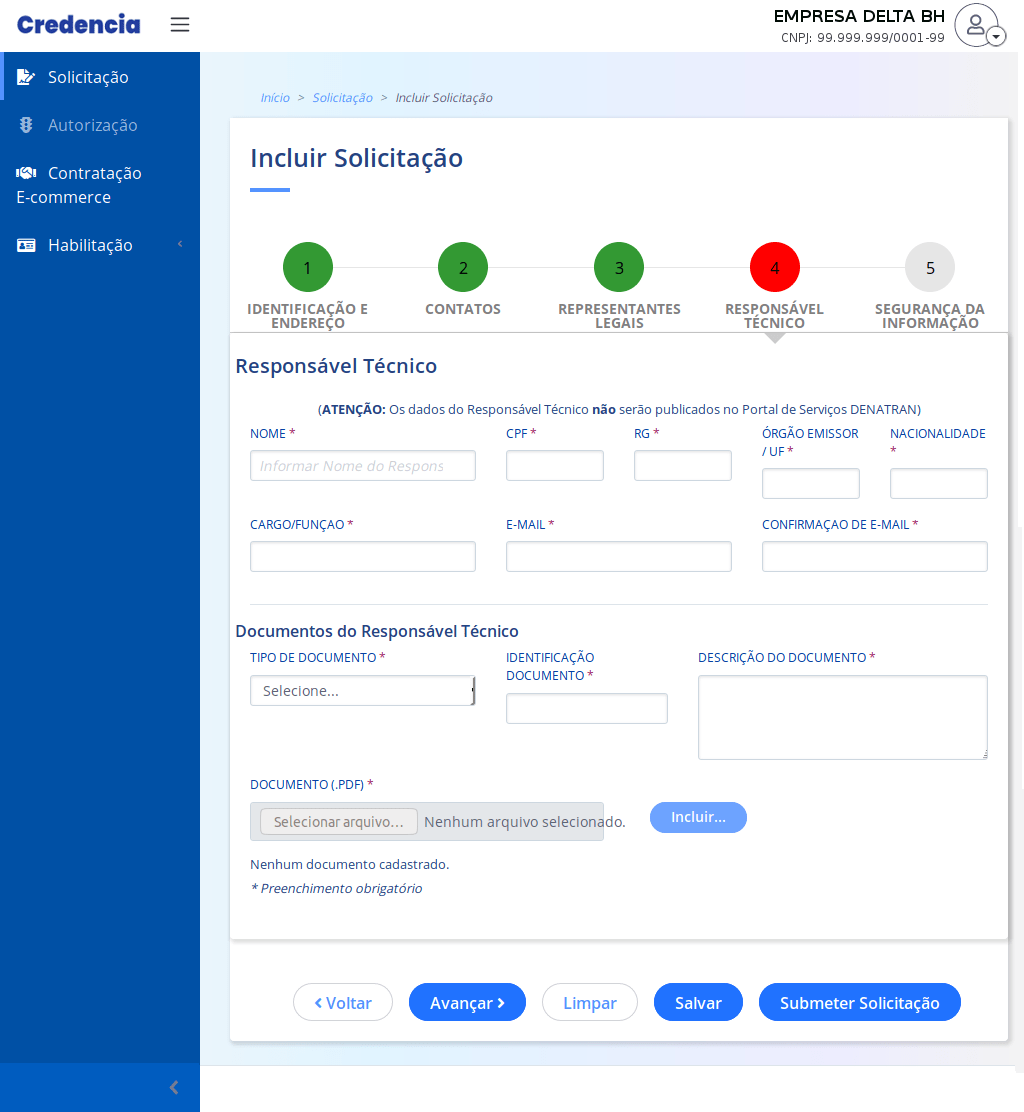This screenshot has width=1024, height=1112.
Task: Click the Salvar button
Action: [698, 1003]
